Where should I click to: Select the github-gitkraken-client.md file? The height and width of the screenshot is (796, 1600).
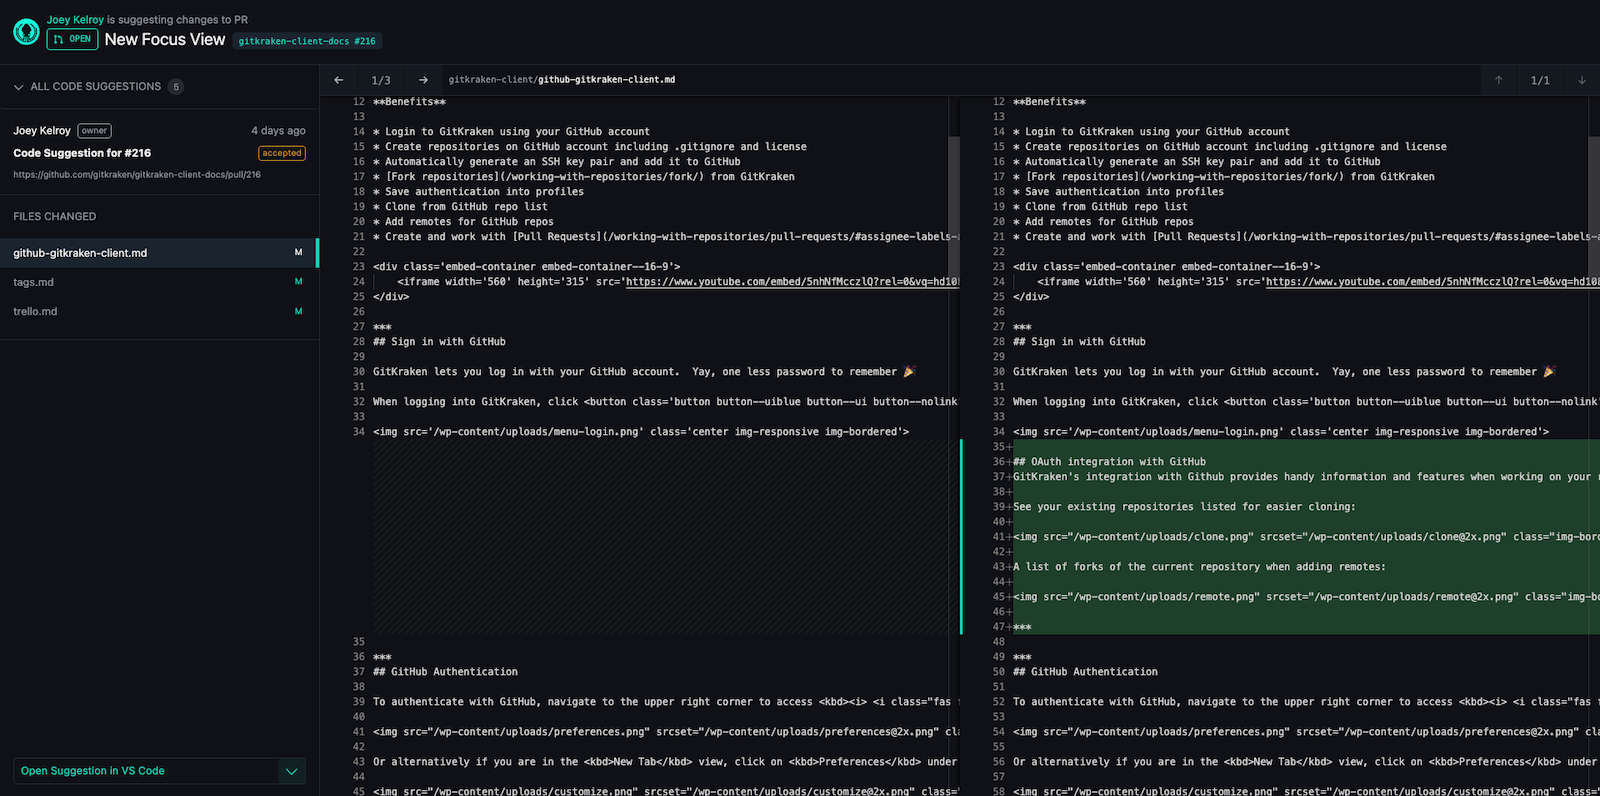click(x=159, y=253)
